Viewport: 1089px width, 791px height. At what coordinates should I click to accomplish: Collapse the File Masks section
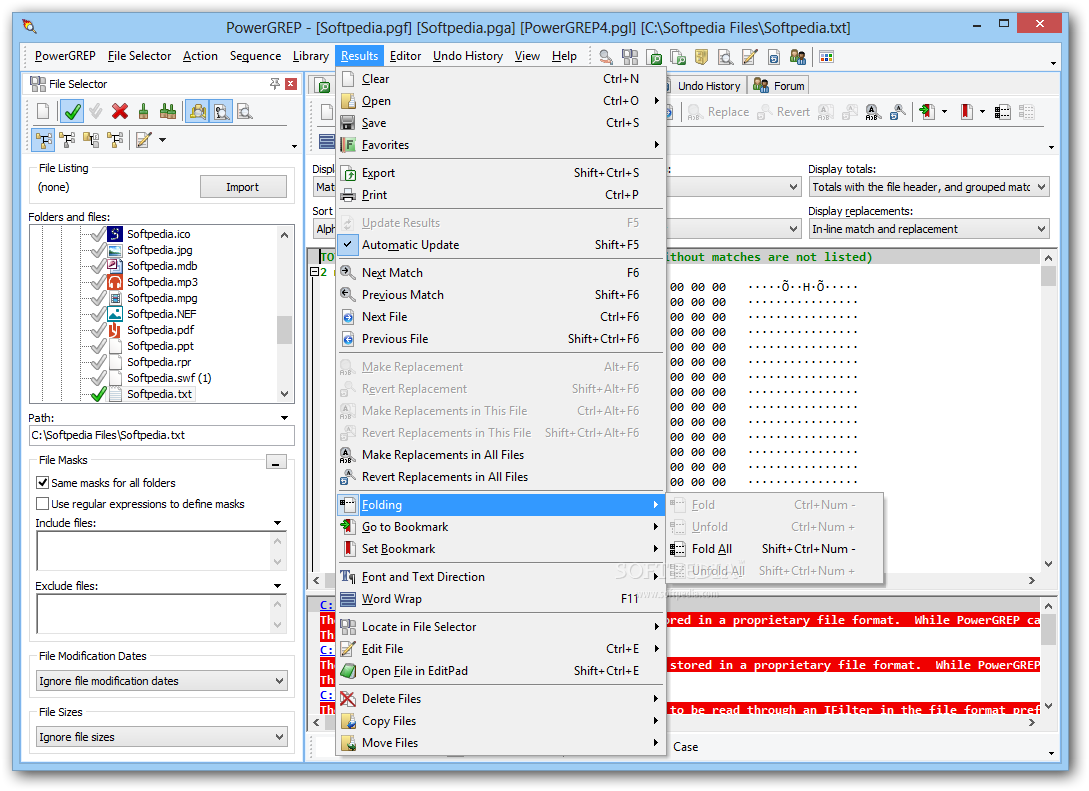pos(276,463)
